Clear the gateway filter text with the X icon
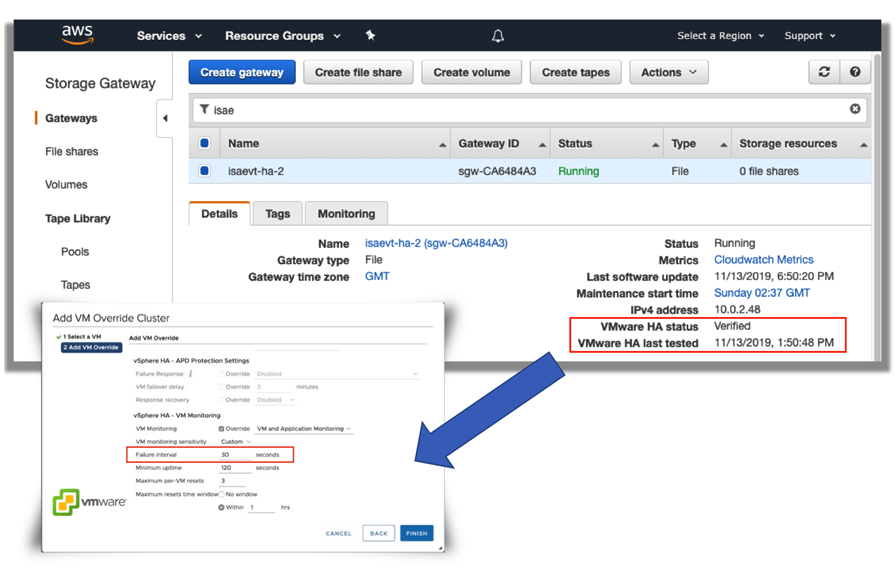Screen dimensions: 895x574 [x=855, y=109]
